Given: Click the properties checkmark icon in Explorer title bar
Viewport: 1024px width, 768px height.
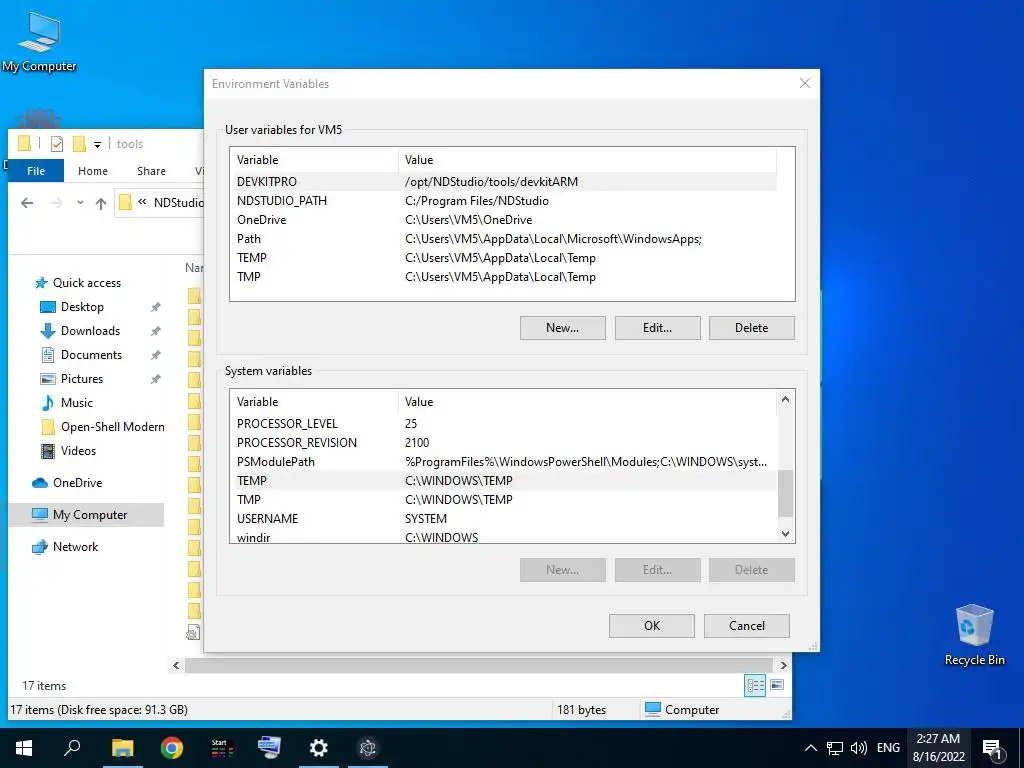Looking at the screenshot, I should click(57, 144).
